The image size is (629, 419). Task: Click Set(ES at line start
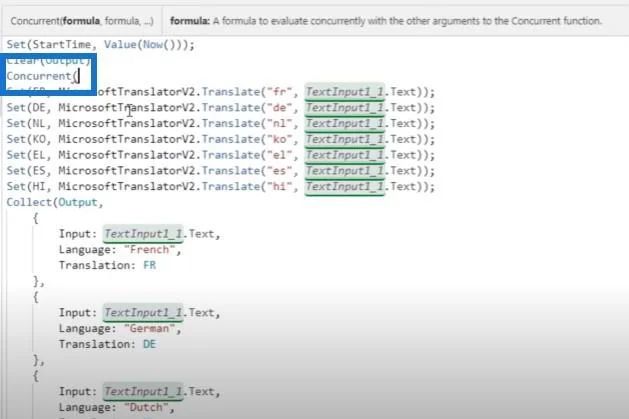pyautogui.click(x=26, y=171)
